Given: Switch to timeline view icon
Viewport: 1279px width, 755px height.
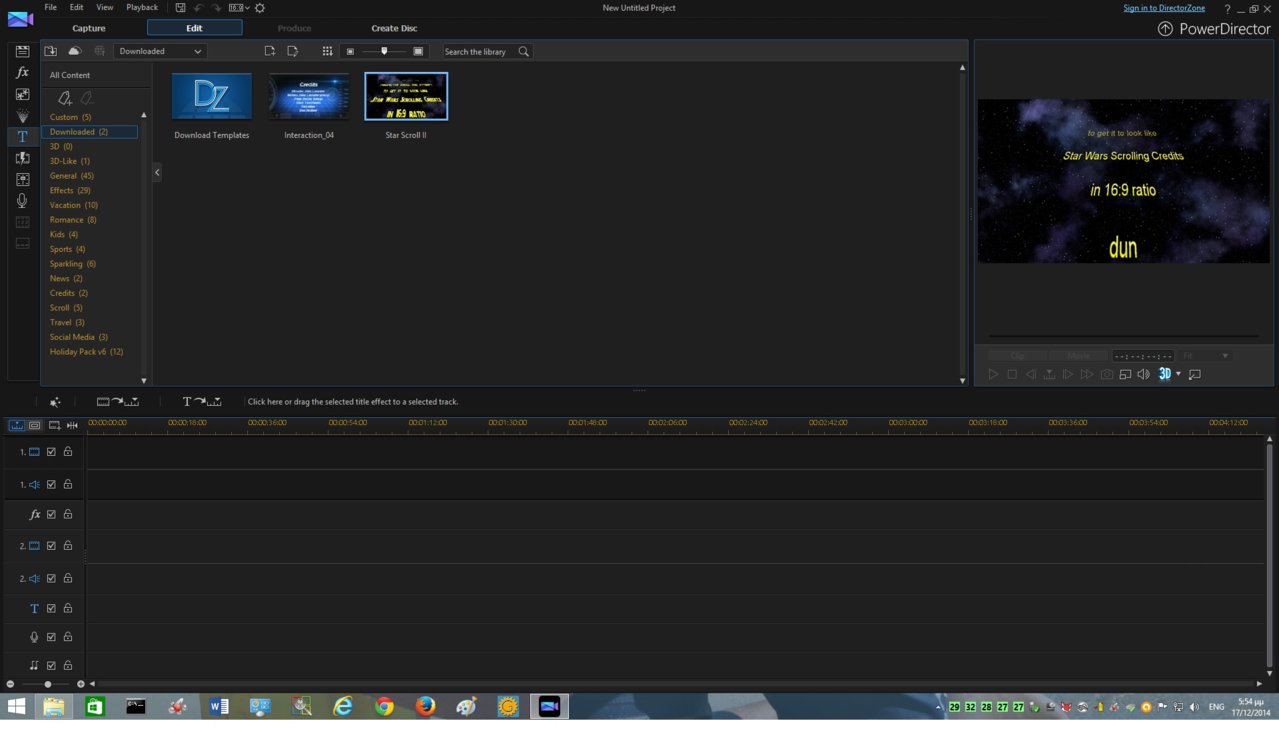Looking at the screenshot, I should pyautogui.click(x=17, y=425).
